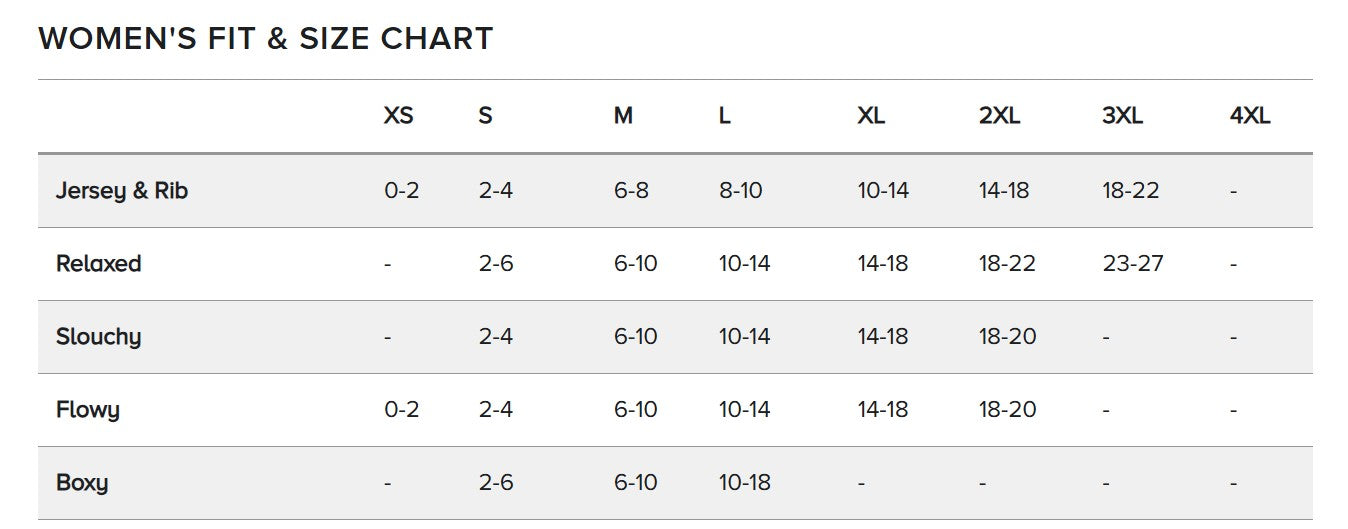Click Flowy row's 0-2 XS cell
This screenshot has height=529, width=1348.
coord(401,410)
